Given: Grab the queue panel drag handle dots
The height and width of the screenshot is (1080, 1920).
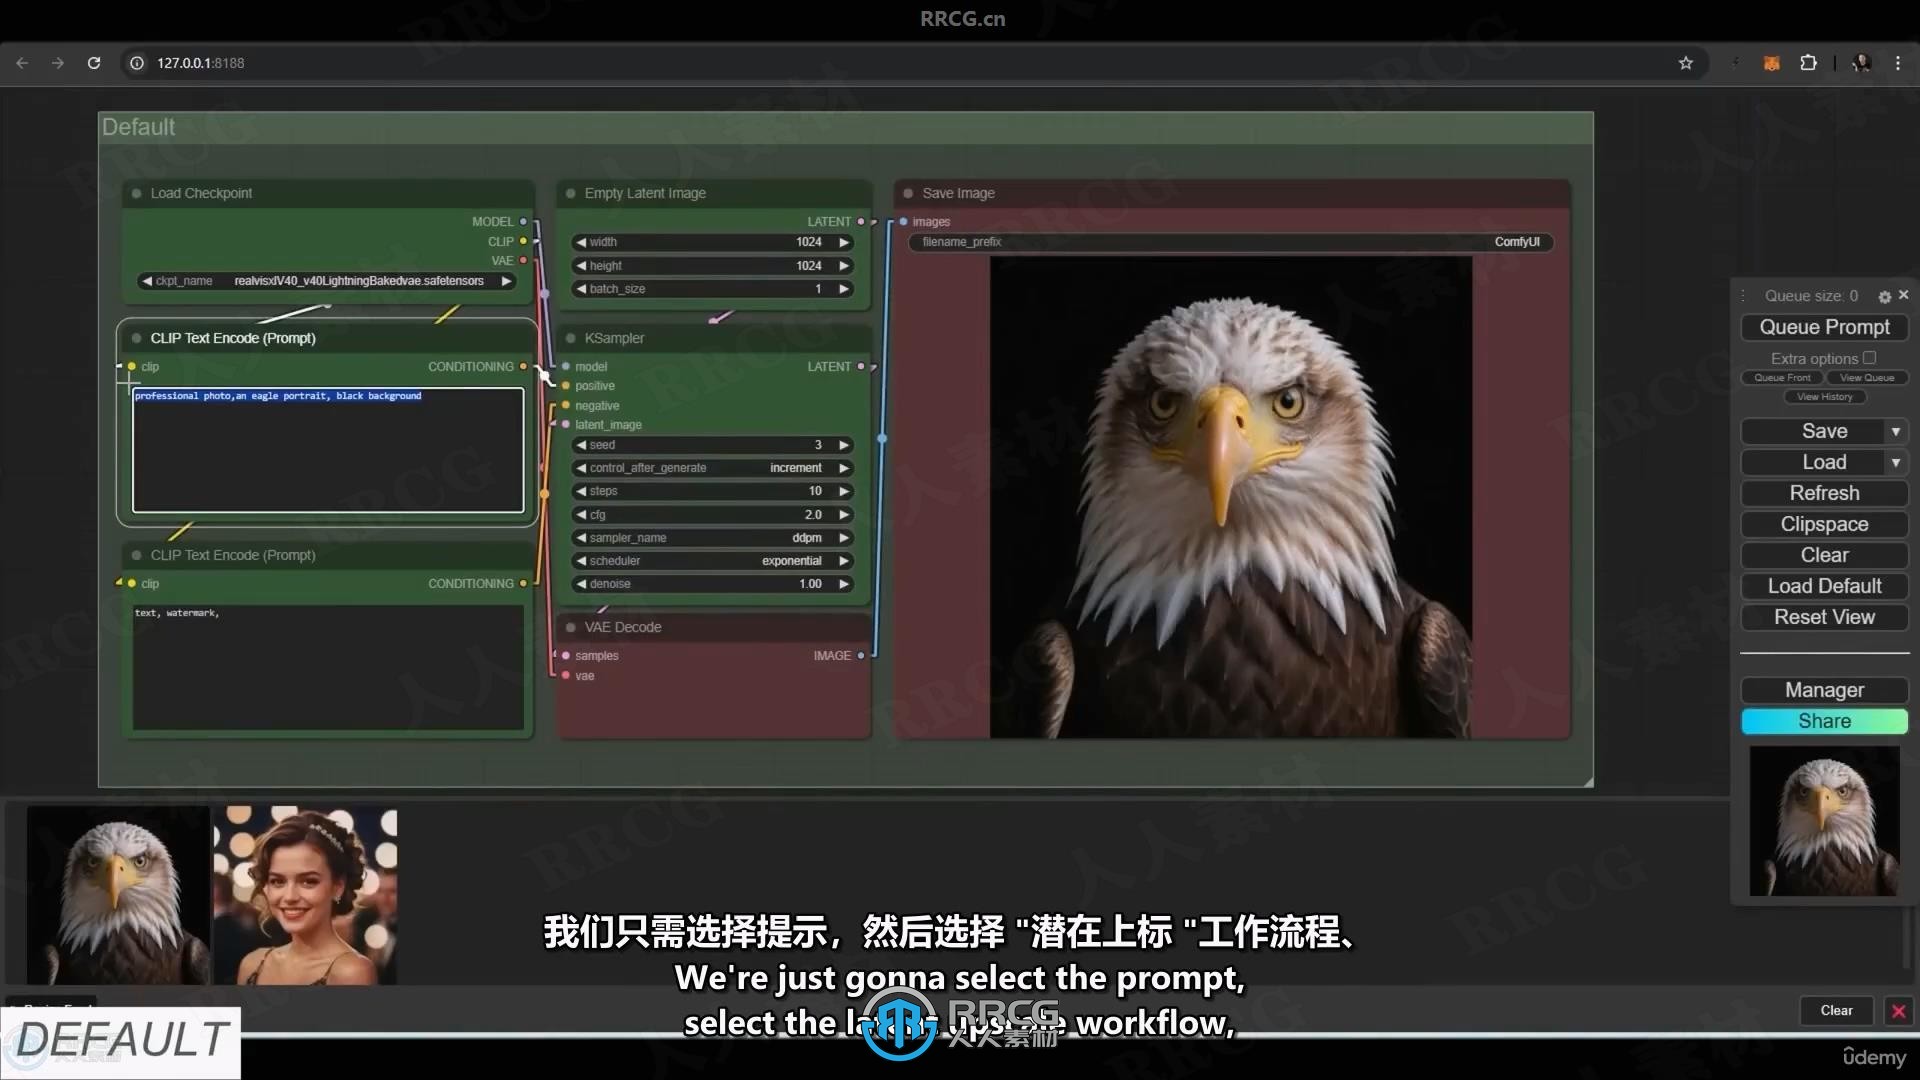Looking at the screenshot, I should [x=1743, y=296].
